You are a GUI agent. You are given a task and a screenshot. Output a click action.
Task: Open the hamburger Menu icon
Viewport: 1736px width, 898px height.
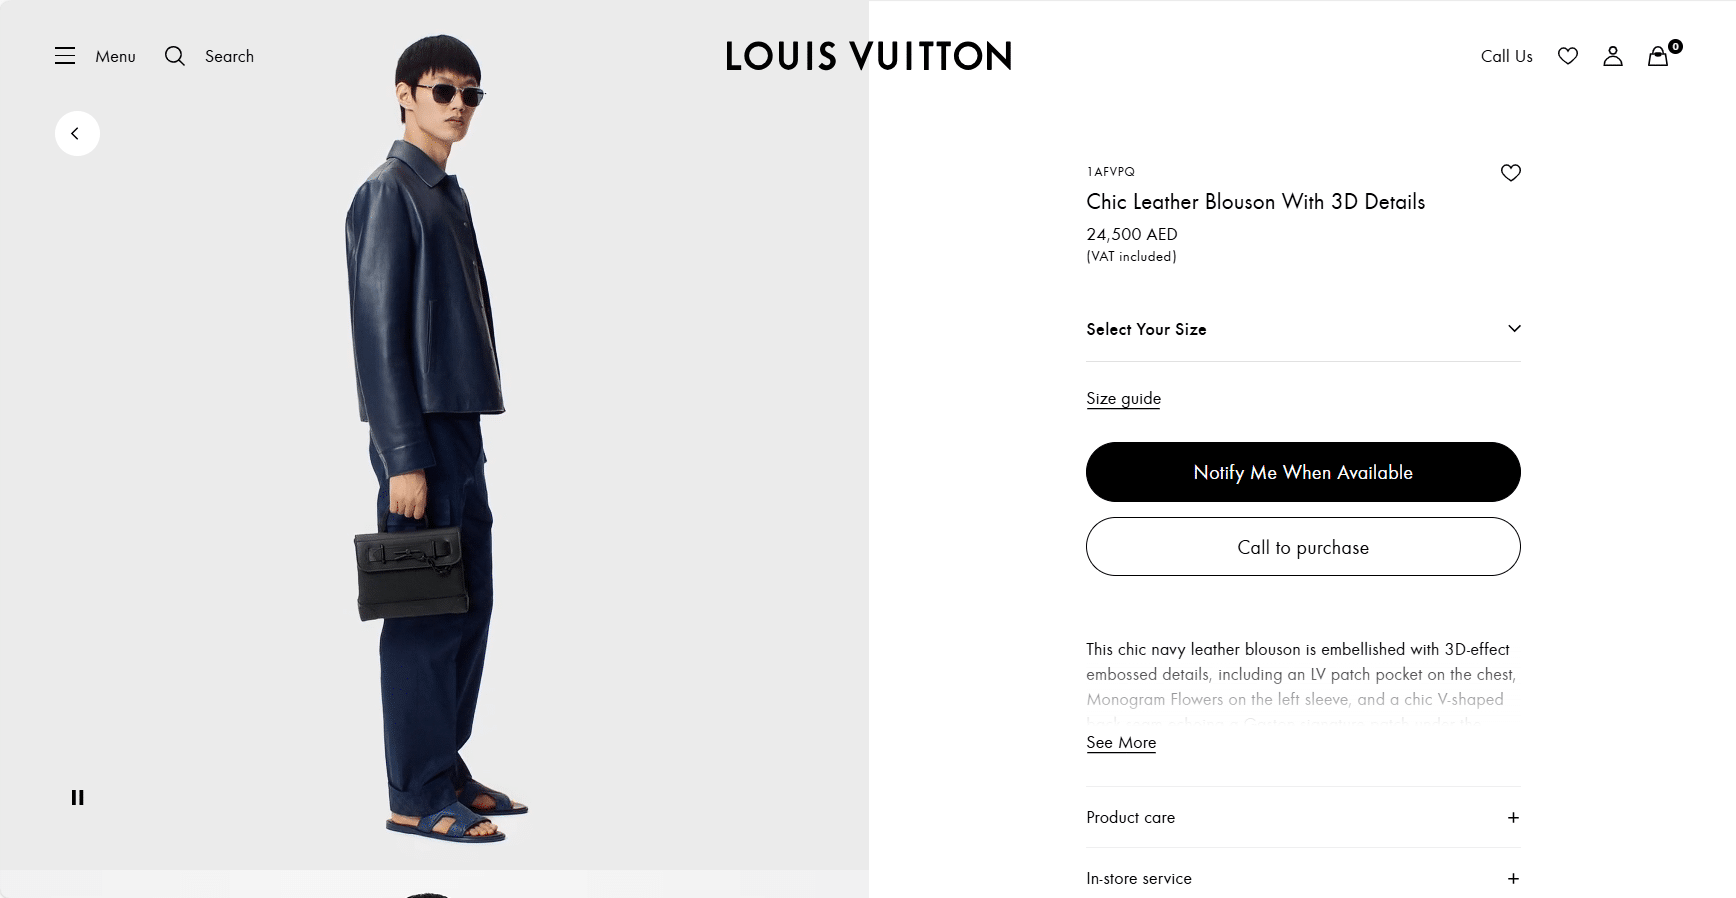coord(65,56)
